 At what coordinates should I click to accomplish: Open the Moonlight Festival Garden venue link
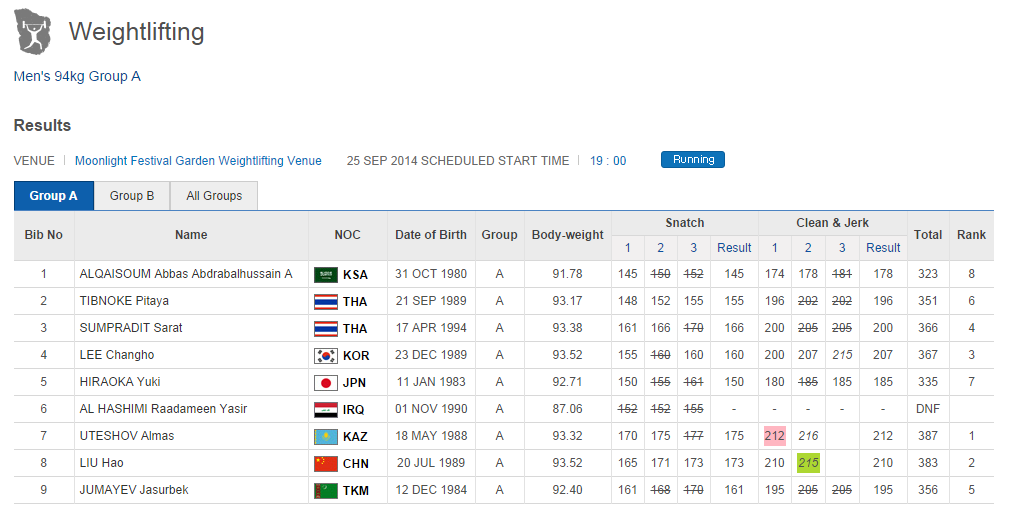(198, 160)
